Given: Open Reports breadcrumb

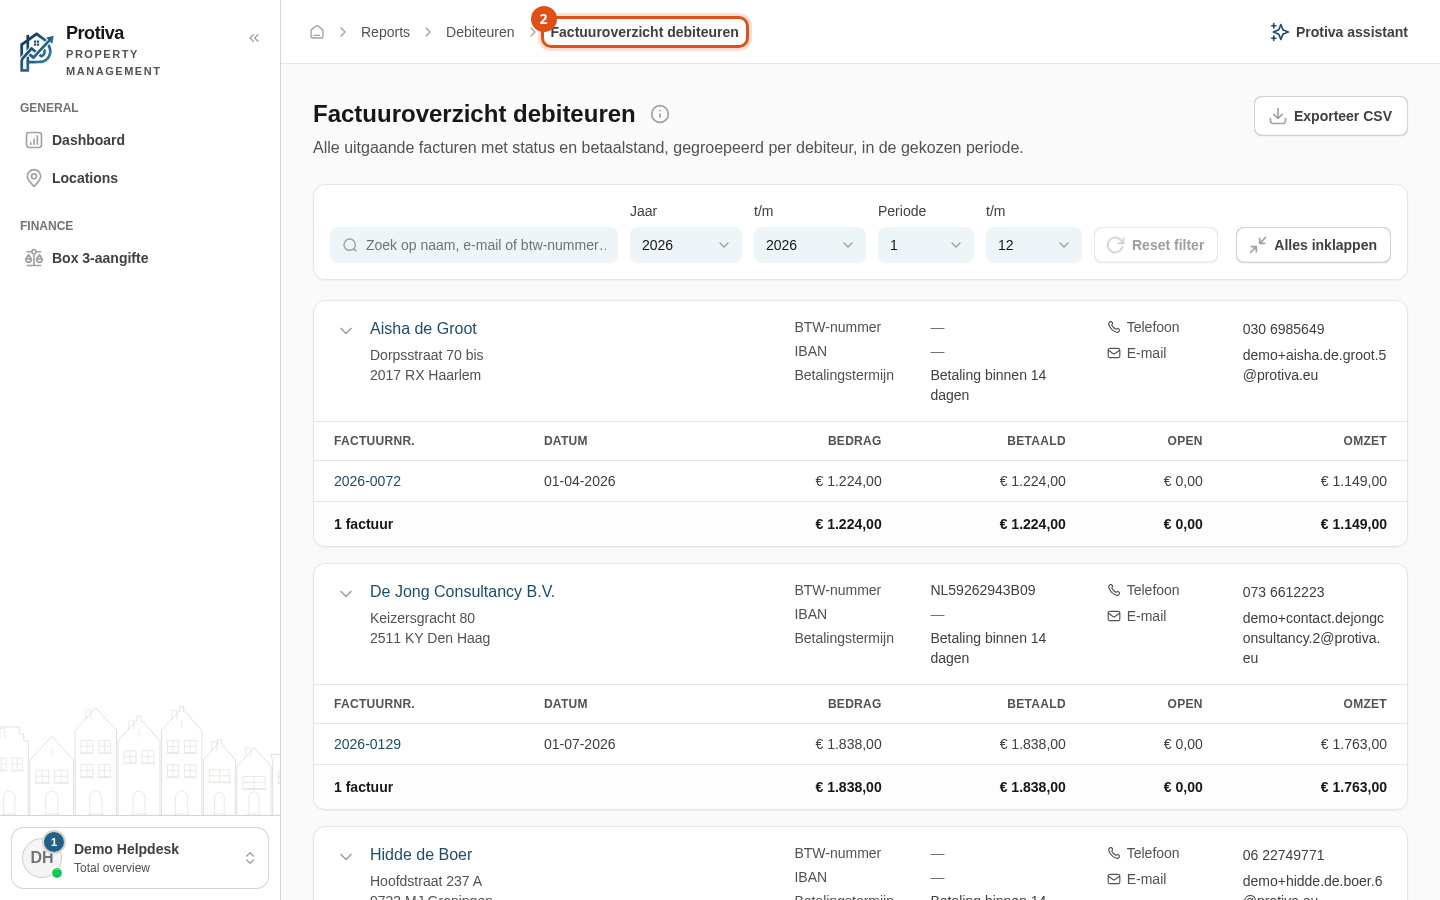Looking at the screenshot, I should click(385, 32).
